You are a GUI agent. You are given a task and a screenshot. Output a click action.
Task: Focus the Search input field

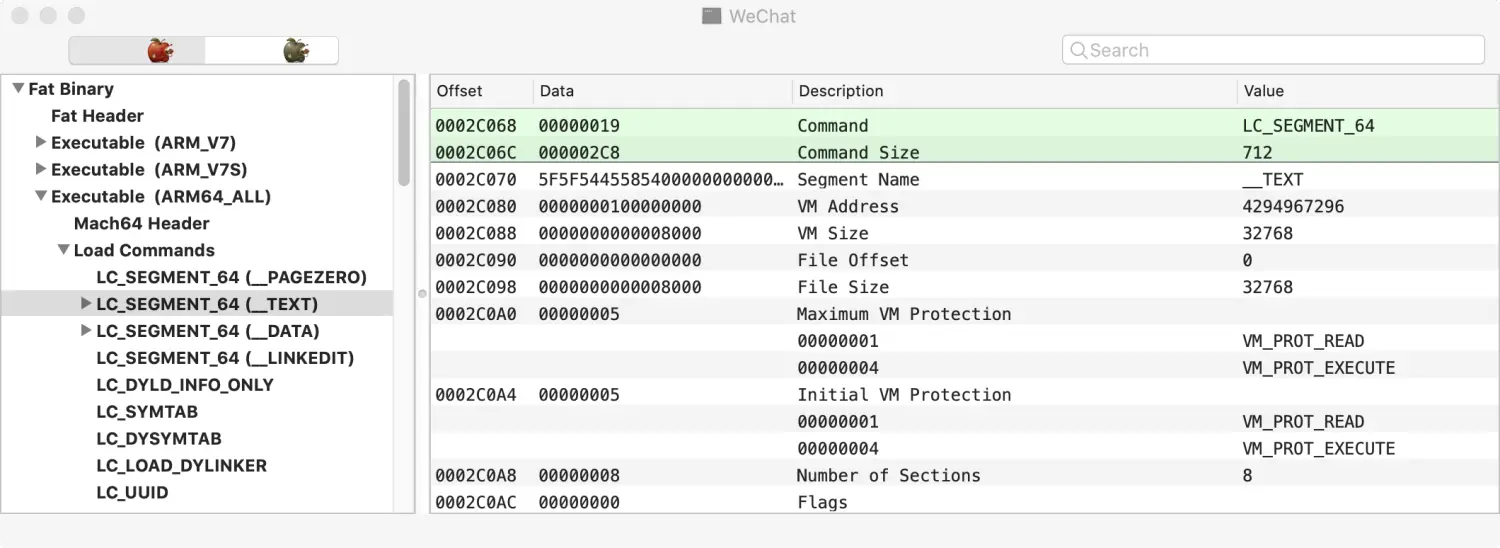[x=1280, y=50]
